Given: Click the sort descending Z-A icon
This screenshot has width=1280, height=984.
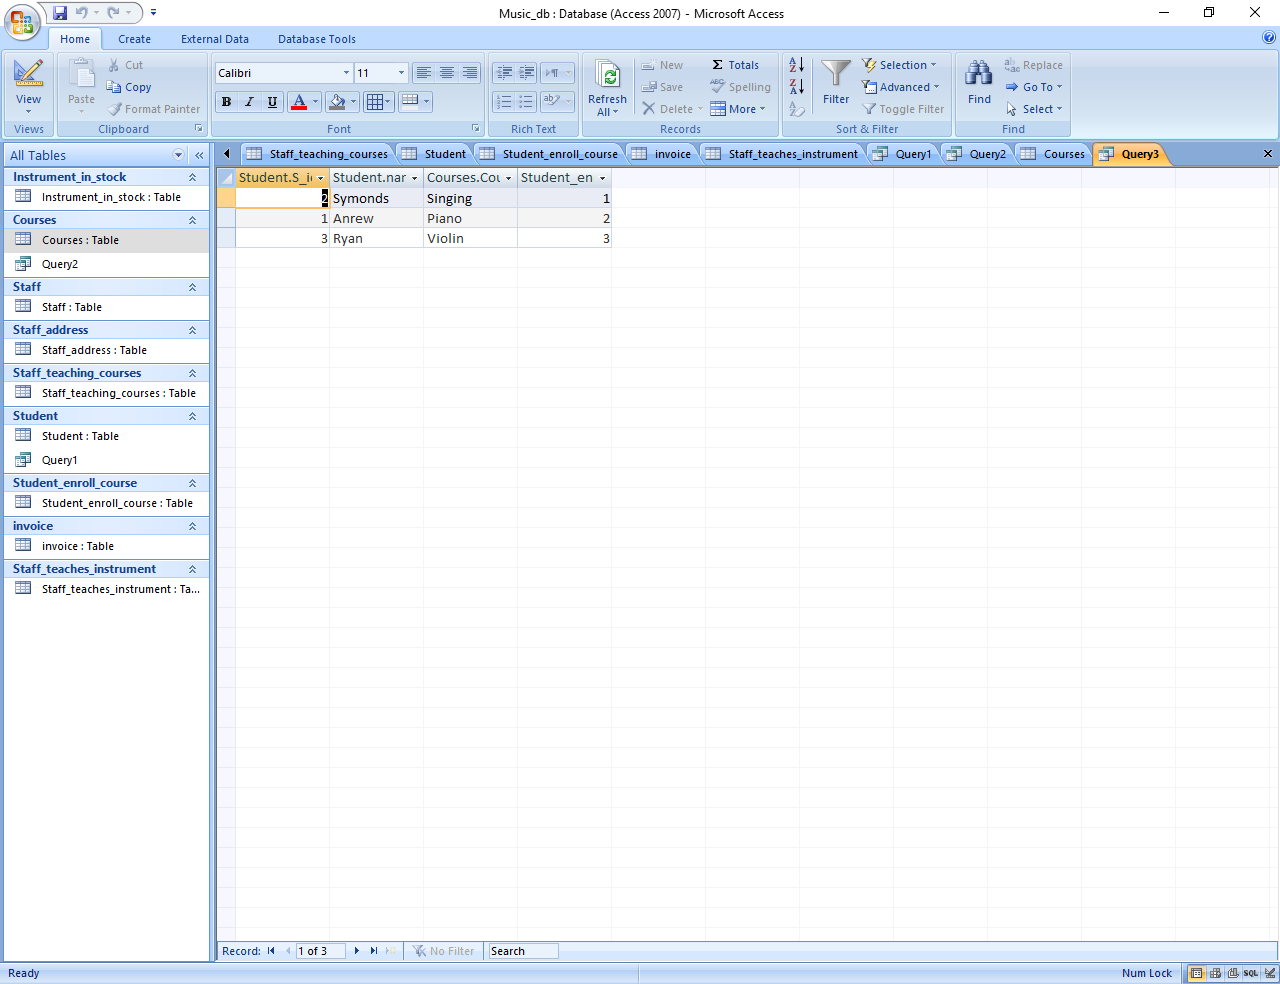Looking at the screenshot, I should click(796, 87).
